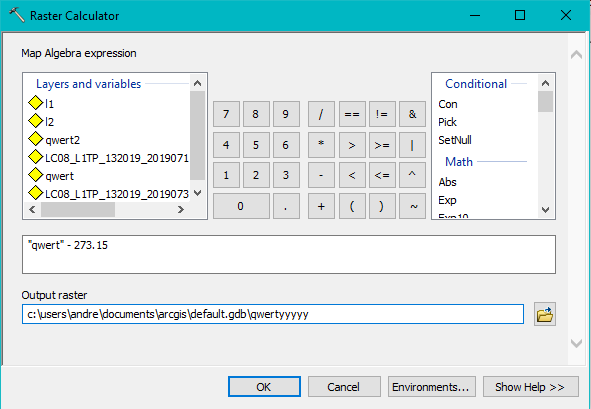The image size is (591, 409).
Task: Insert the less-than operator
Action: [352, 175]
